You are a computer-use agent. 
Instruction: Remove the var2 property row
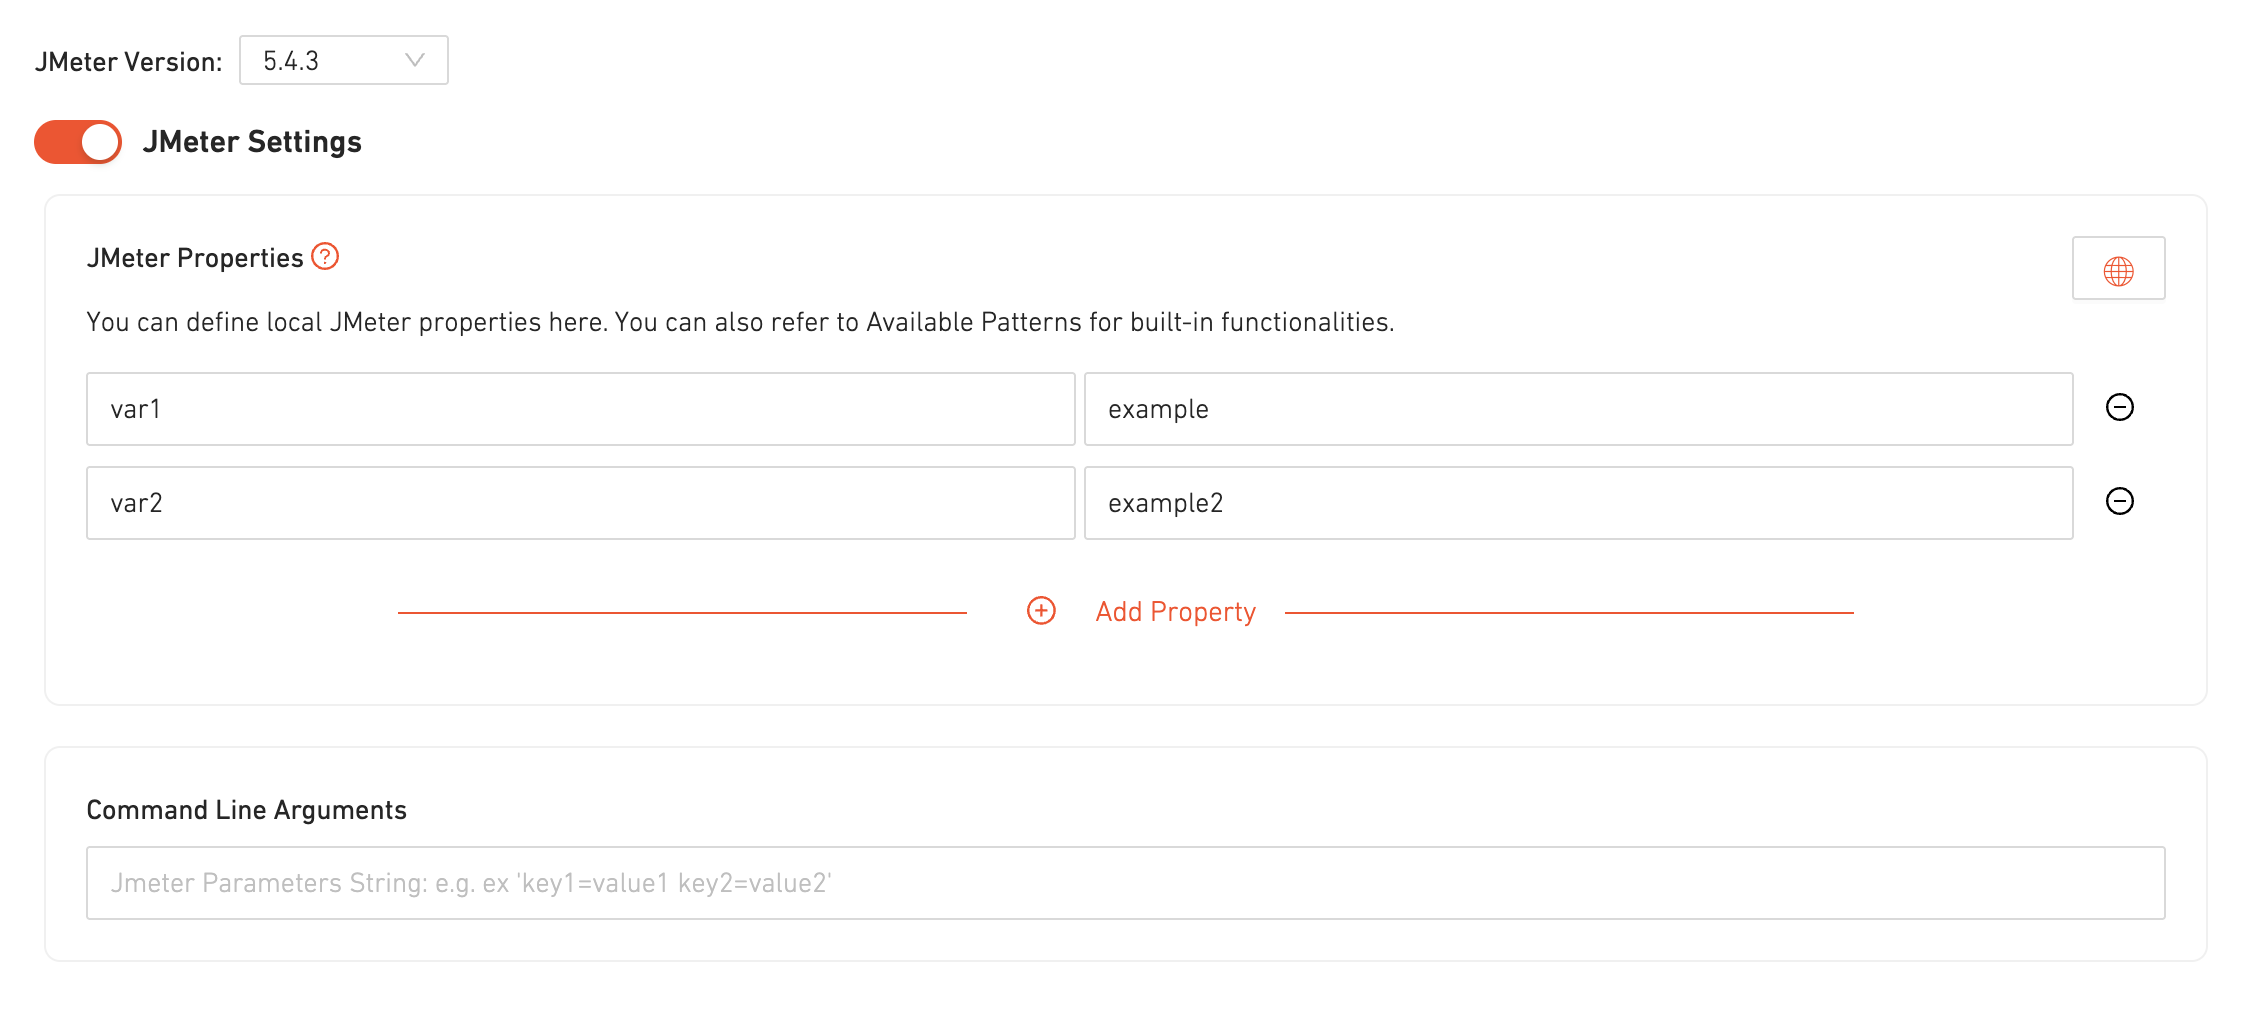[x=2120, y=502]
